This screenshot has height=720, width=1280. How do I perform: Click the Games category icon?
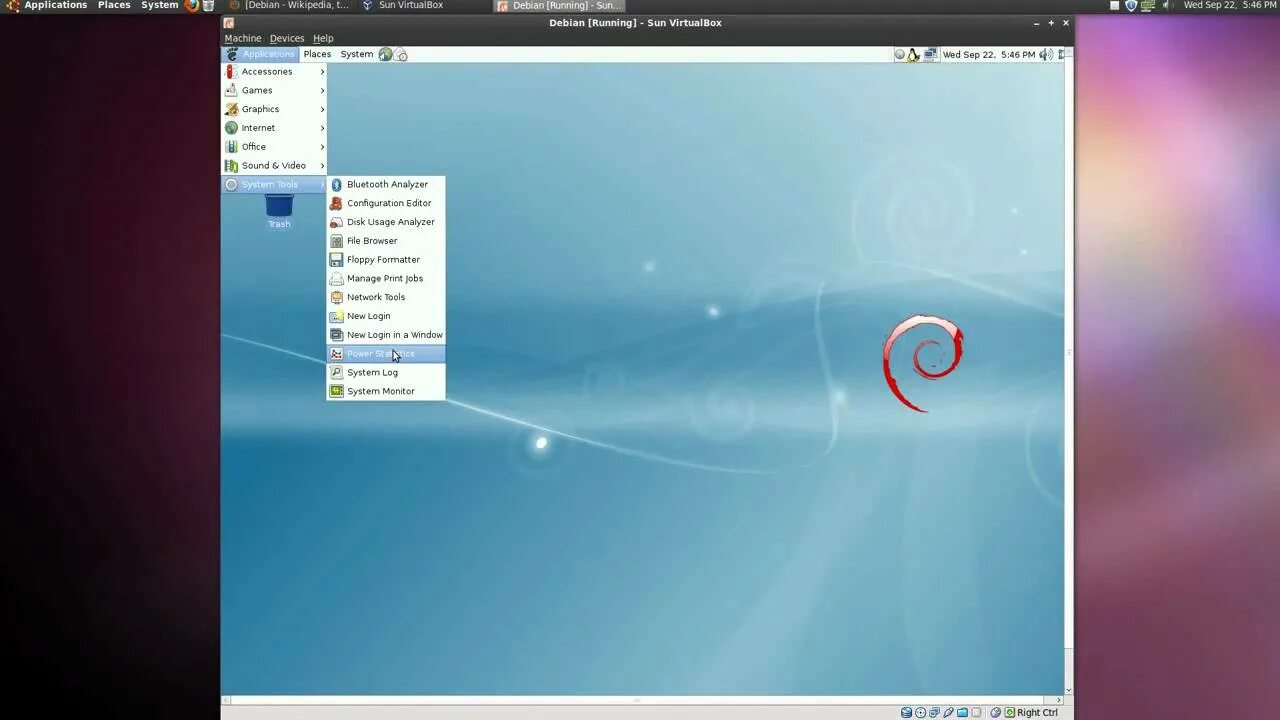232,90
